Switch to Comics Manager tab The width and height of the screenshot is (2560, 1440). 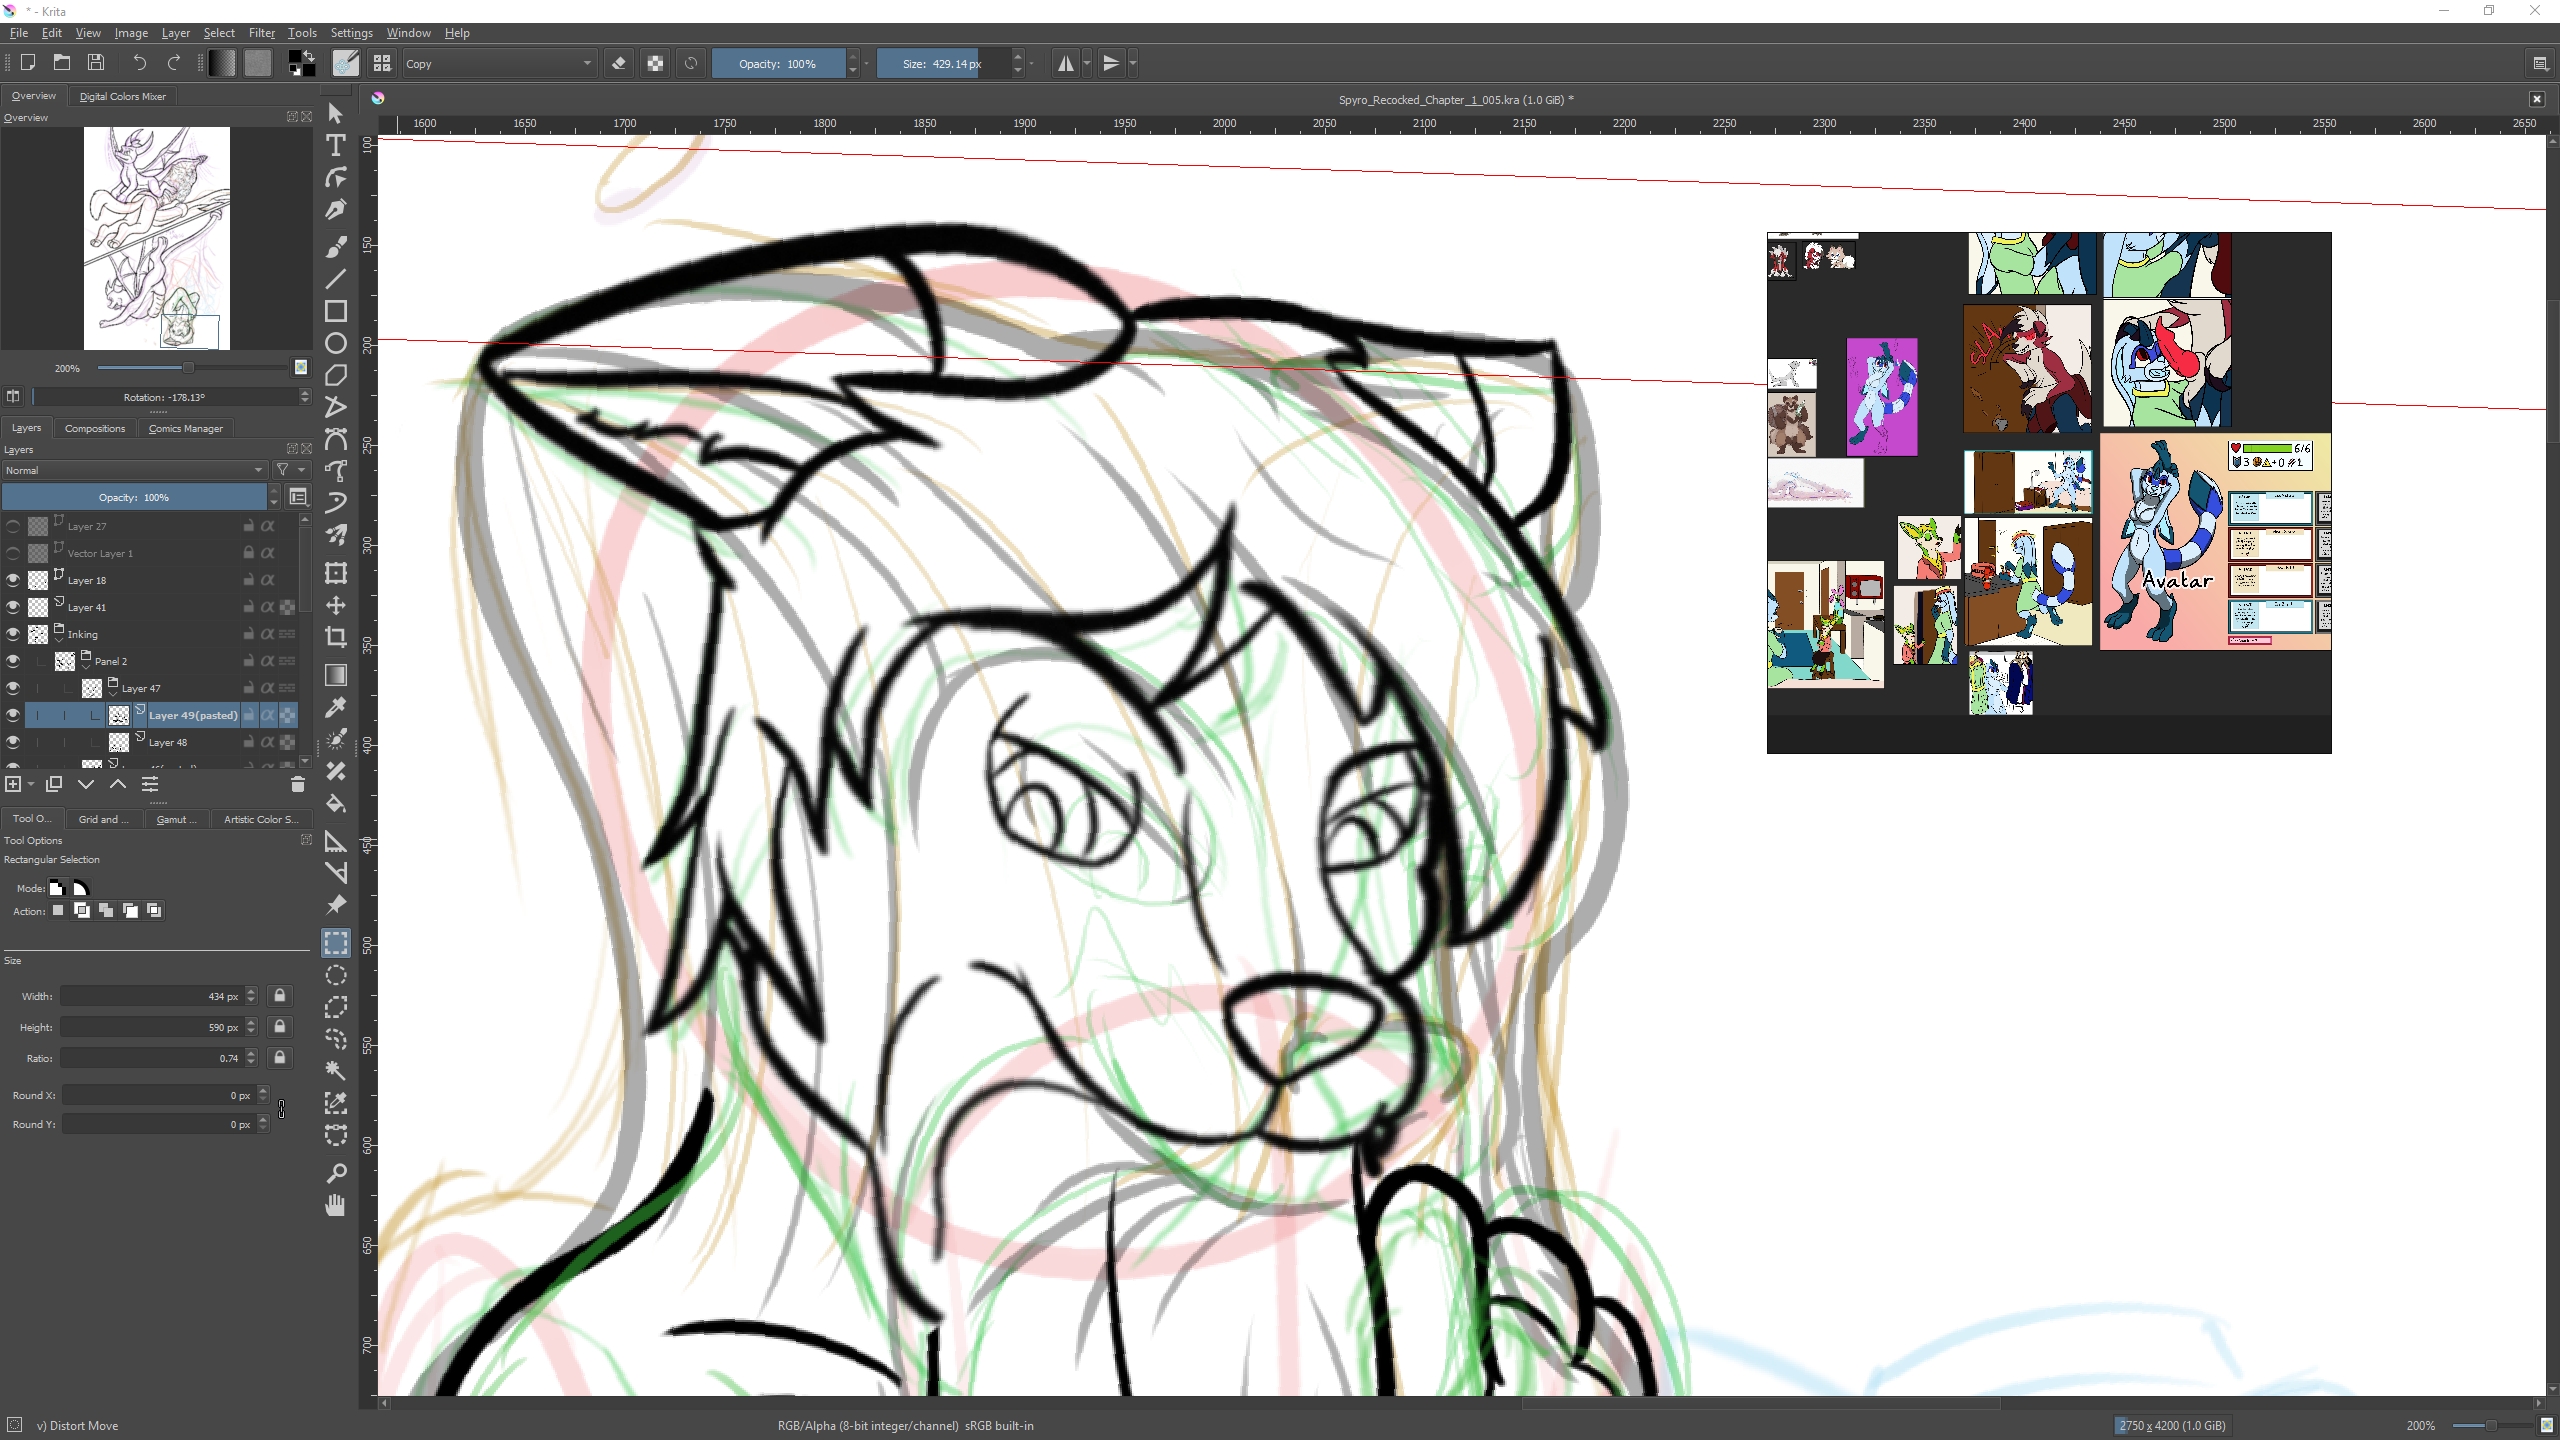185,428
